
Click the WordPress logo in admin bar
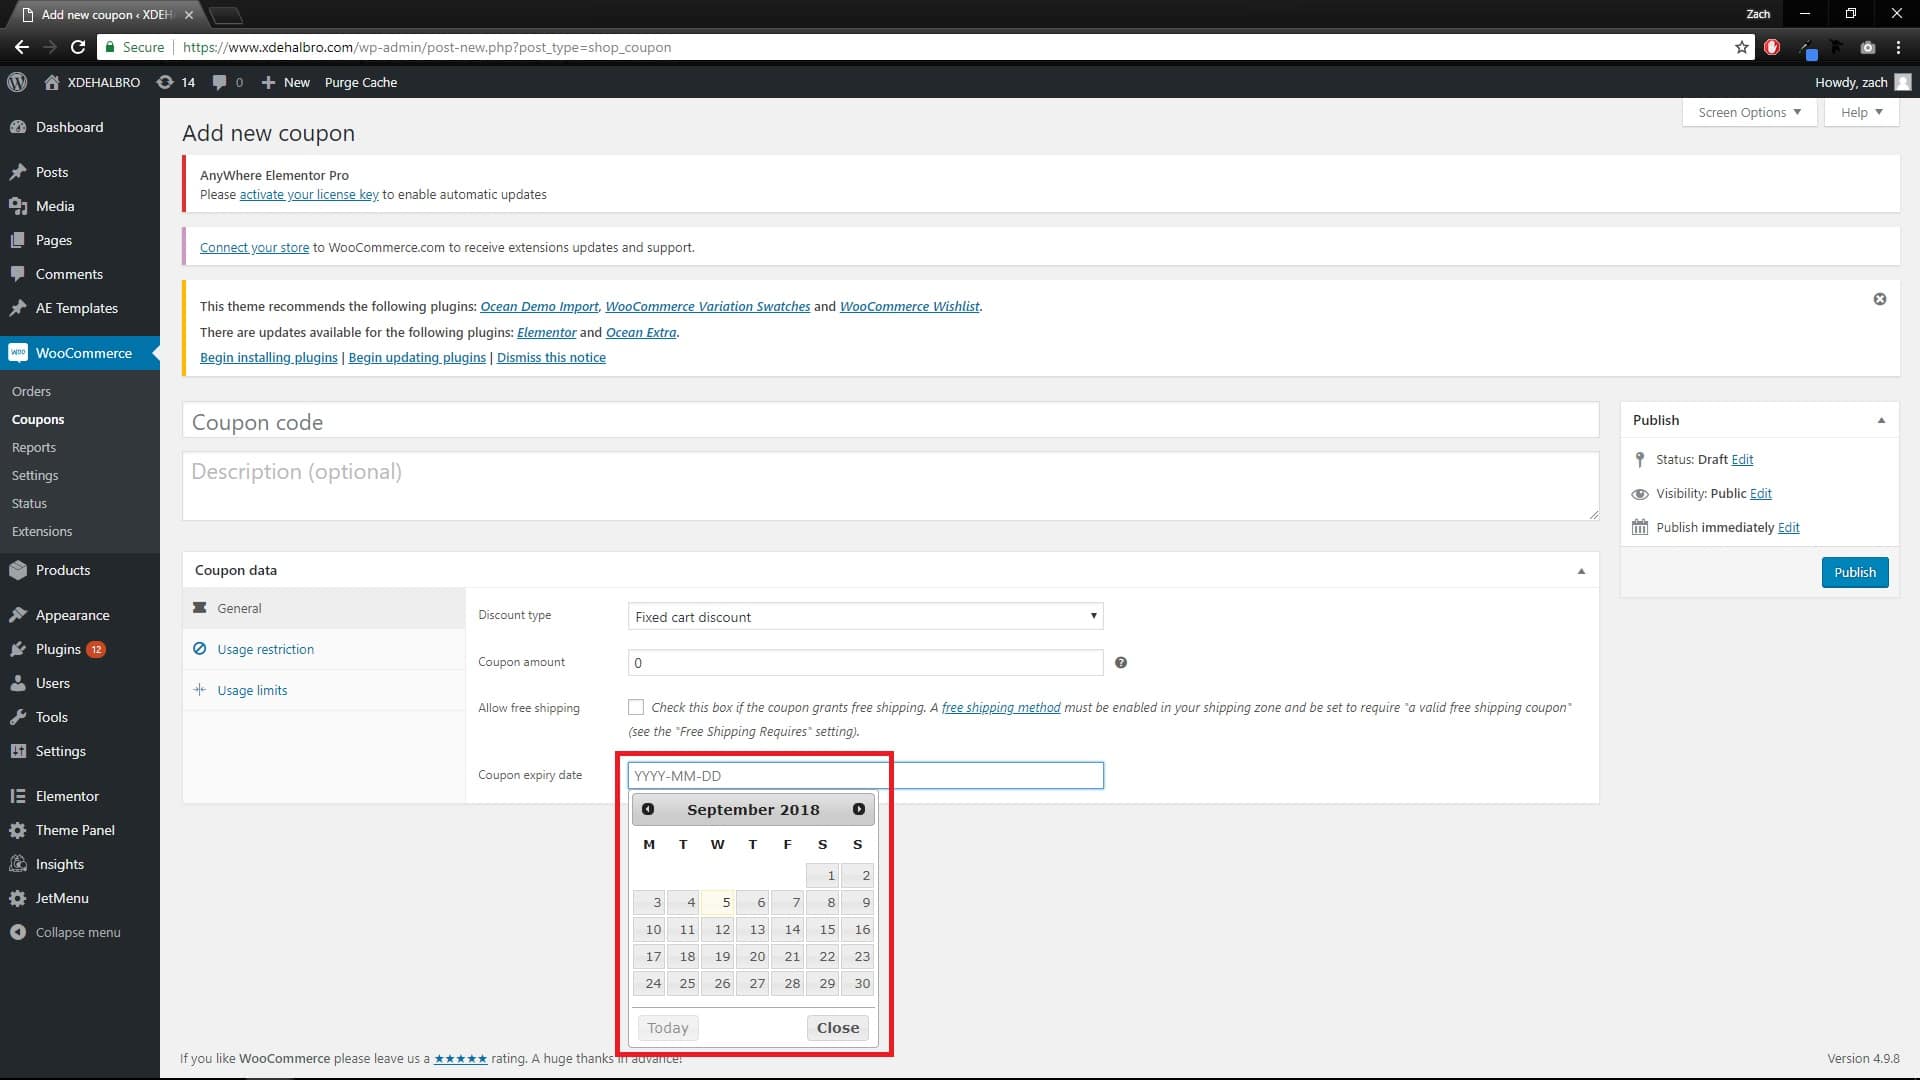(17, 82)
